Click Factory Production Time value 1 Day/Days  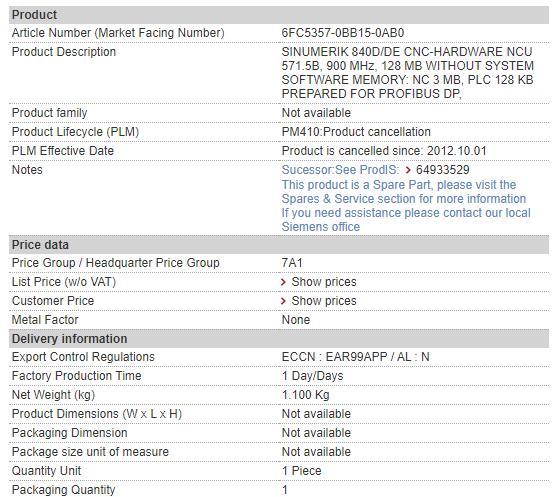pyautogui.click(x=312, y=376)
